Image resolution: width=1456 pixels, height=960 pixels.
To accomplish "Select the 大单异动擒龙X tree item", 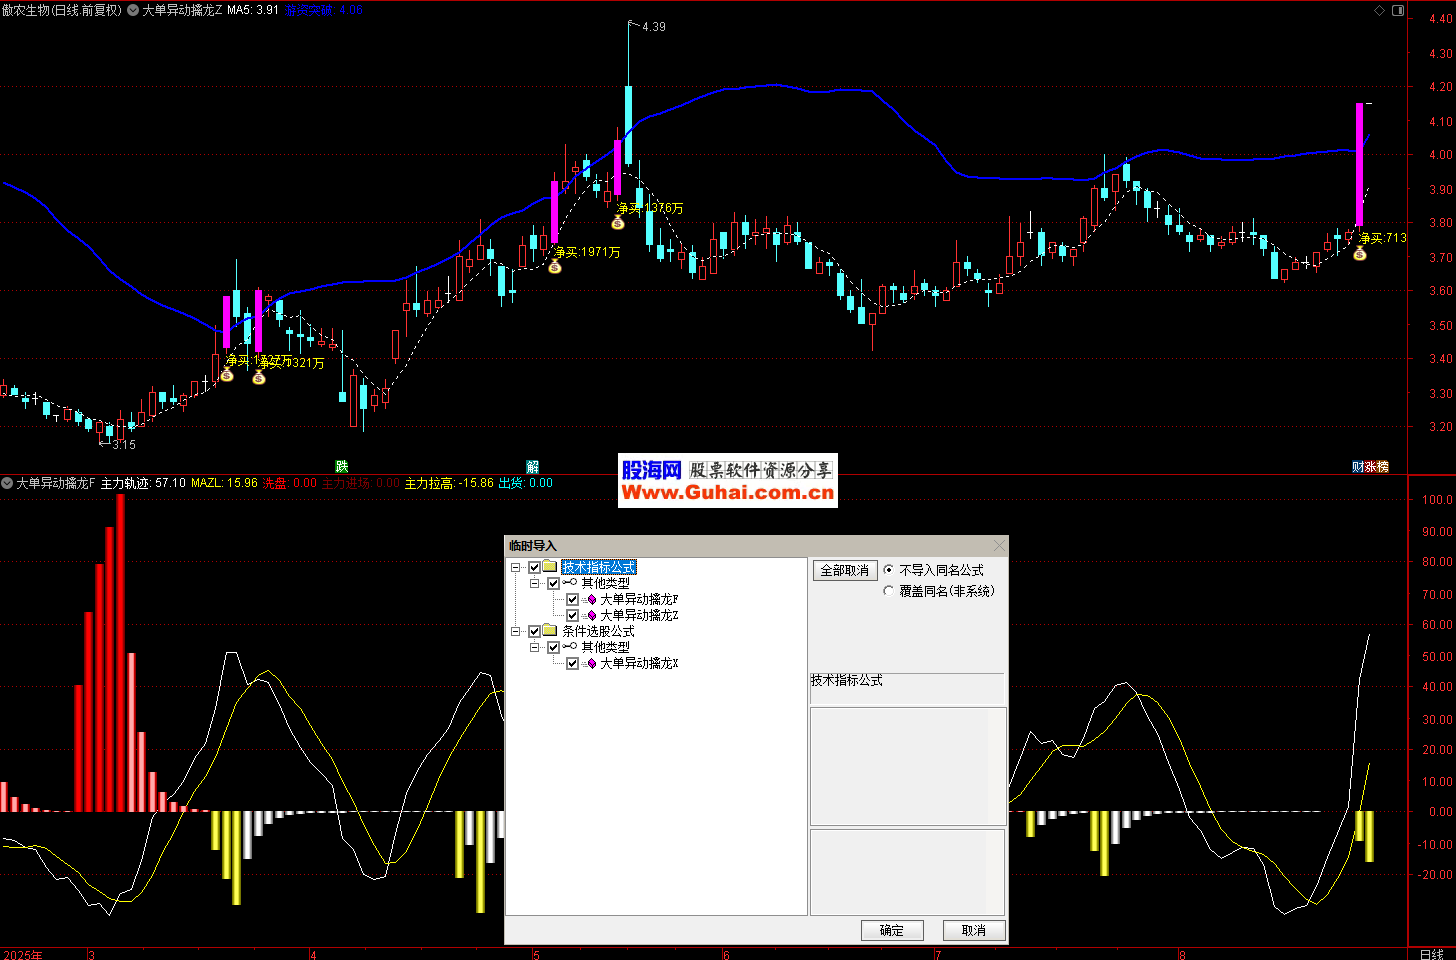I will coord(639,664).
